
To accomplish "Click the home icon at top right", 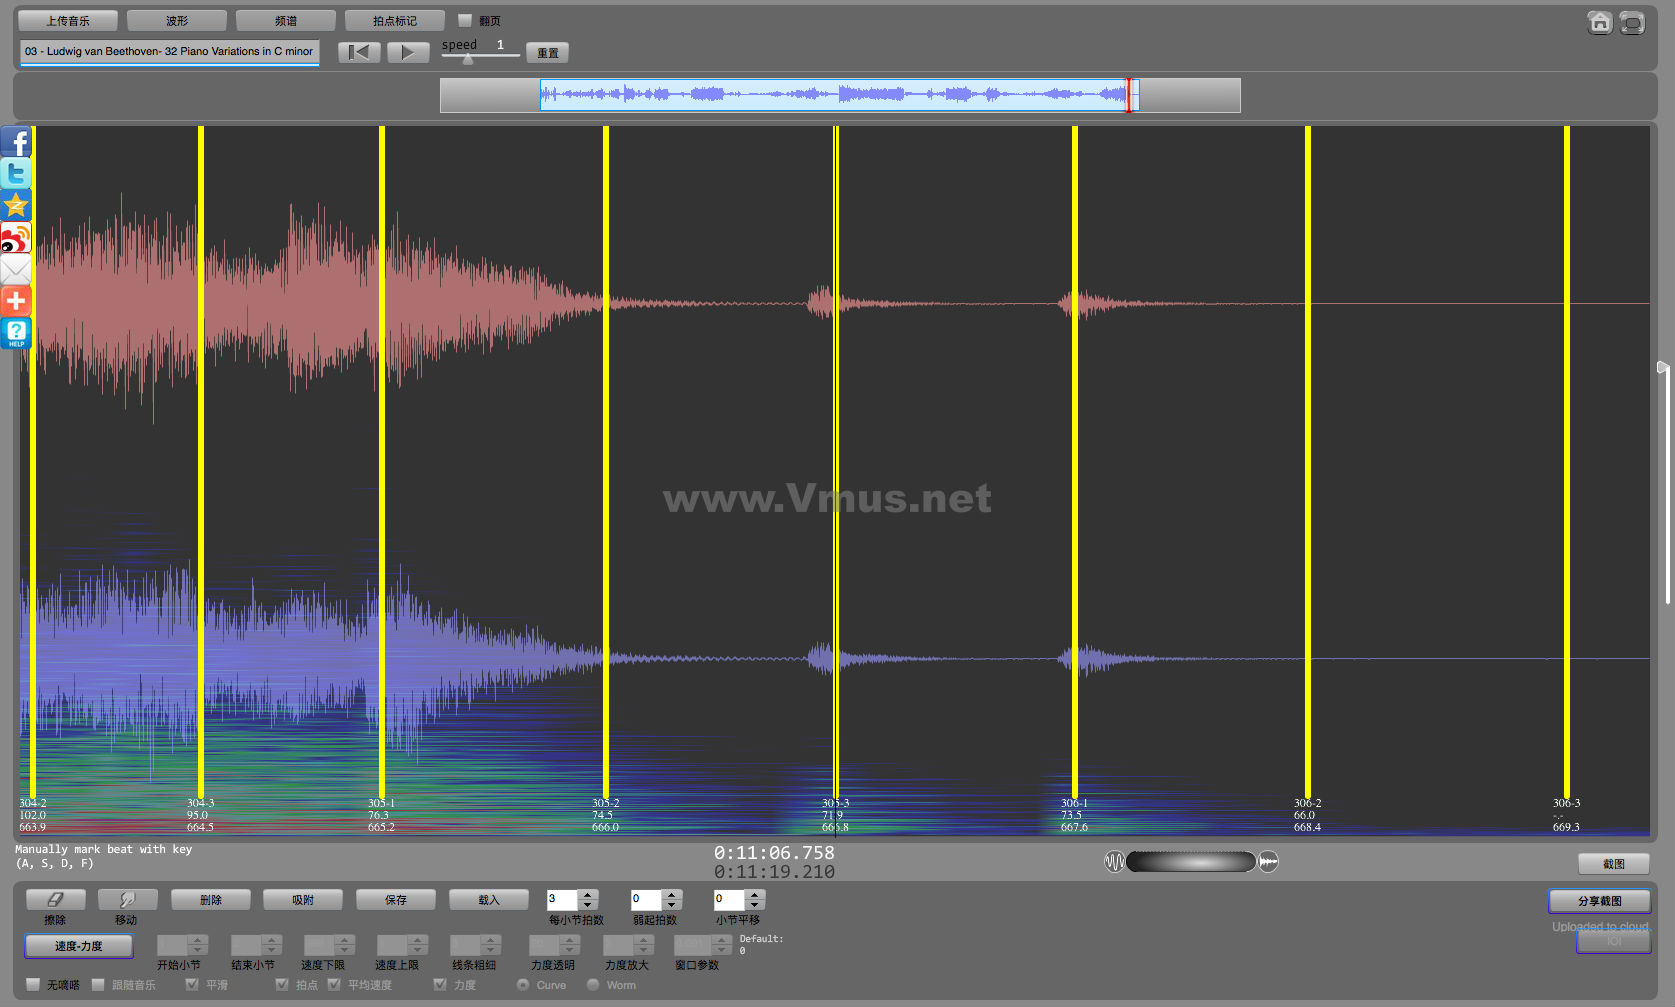I will click(x=1600, y=22).
